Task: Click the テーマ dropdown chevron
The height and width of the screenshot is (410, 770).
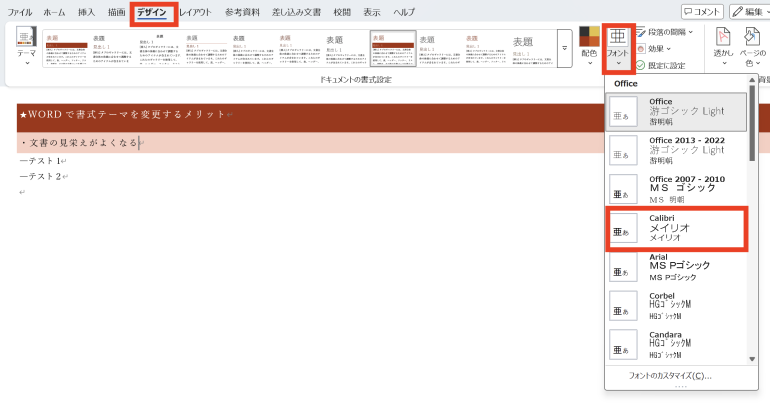Action: [27, 63]
